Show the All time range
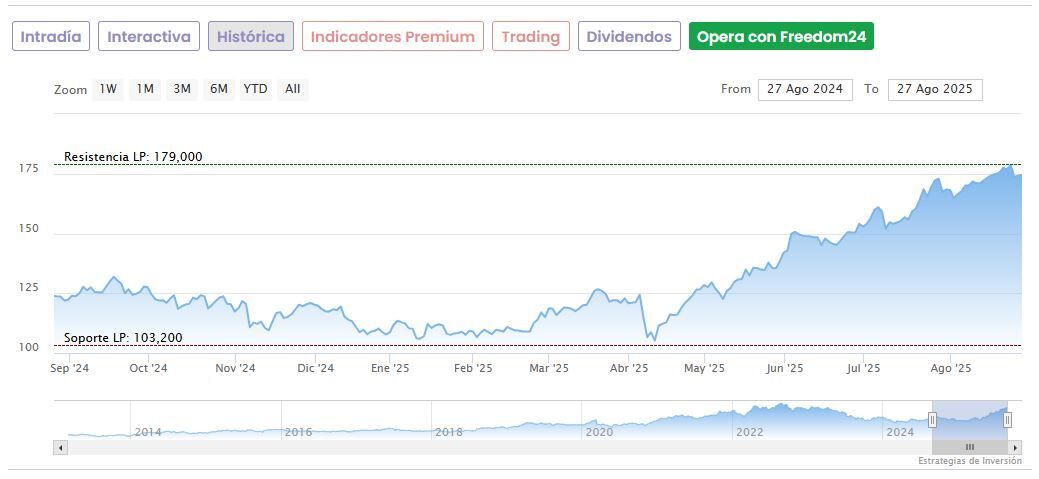This screenshot has width=1039, height=479. 292,89
